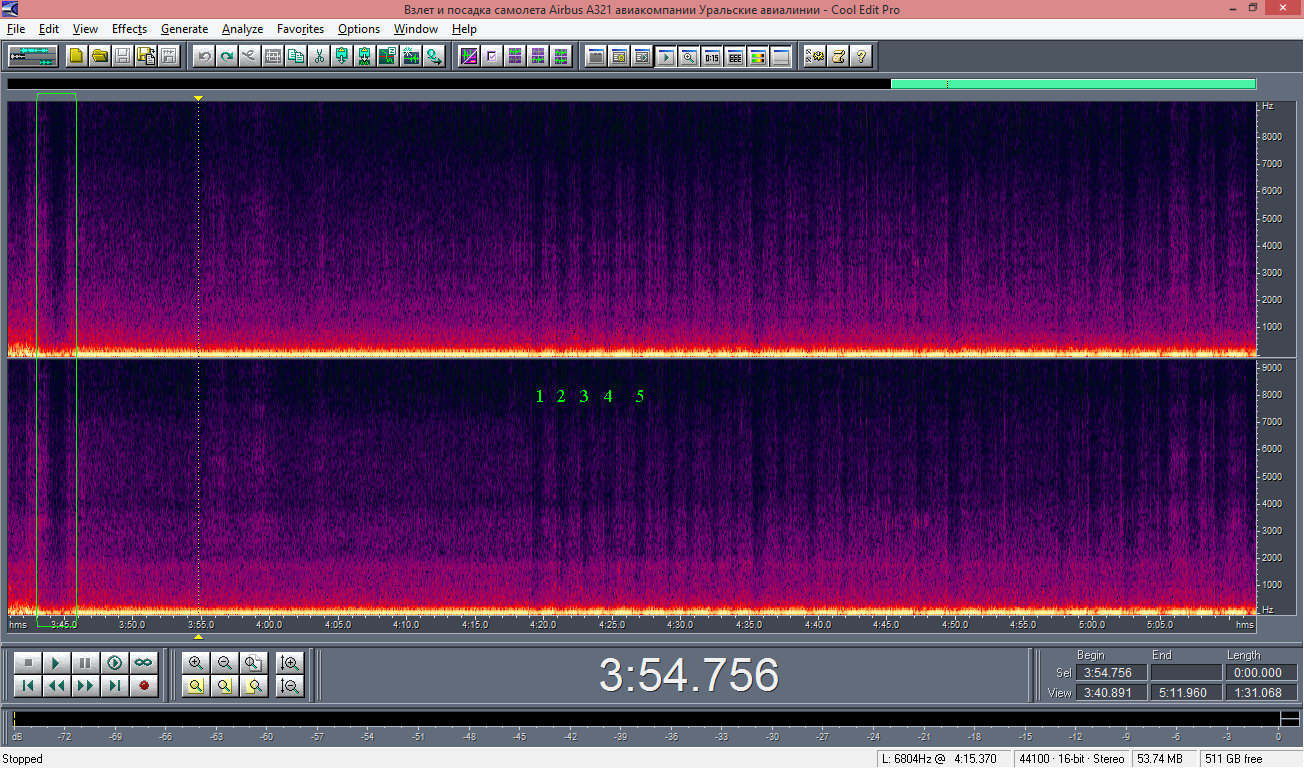Screen dimensions: 1304x768
Task: Zoom in vertically
Action: 290,663
